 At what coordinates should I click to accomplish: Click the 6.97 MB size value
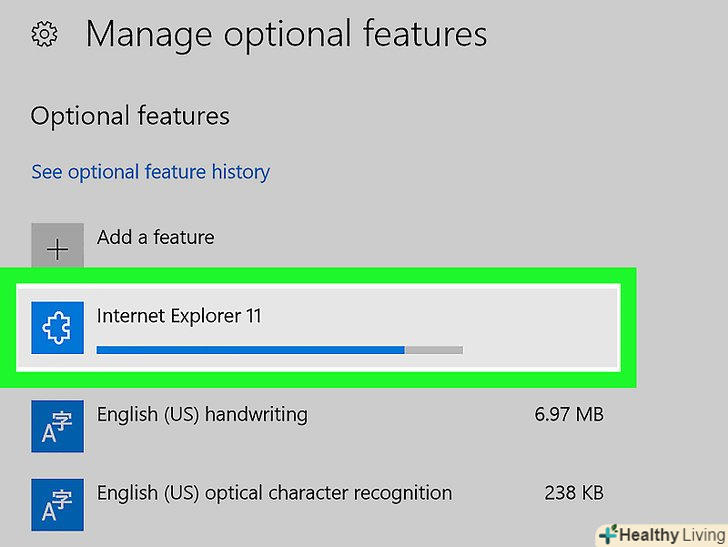coord(569,414)
